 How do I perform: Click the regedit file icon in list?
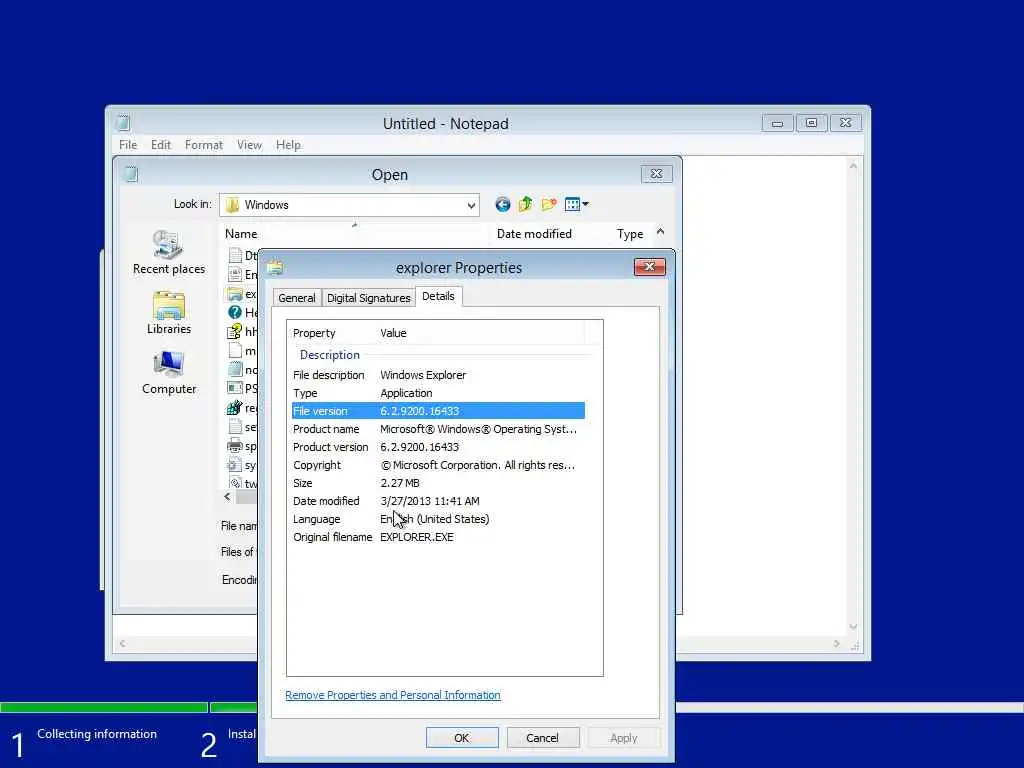pos(235,408)
